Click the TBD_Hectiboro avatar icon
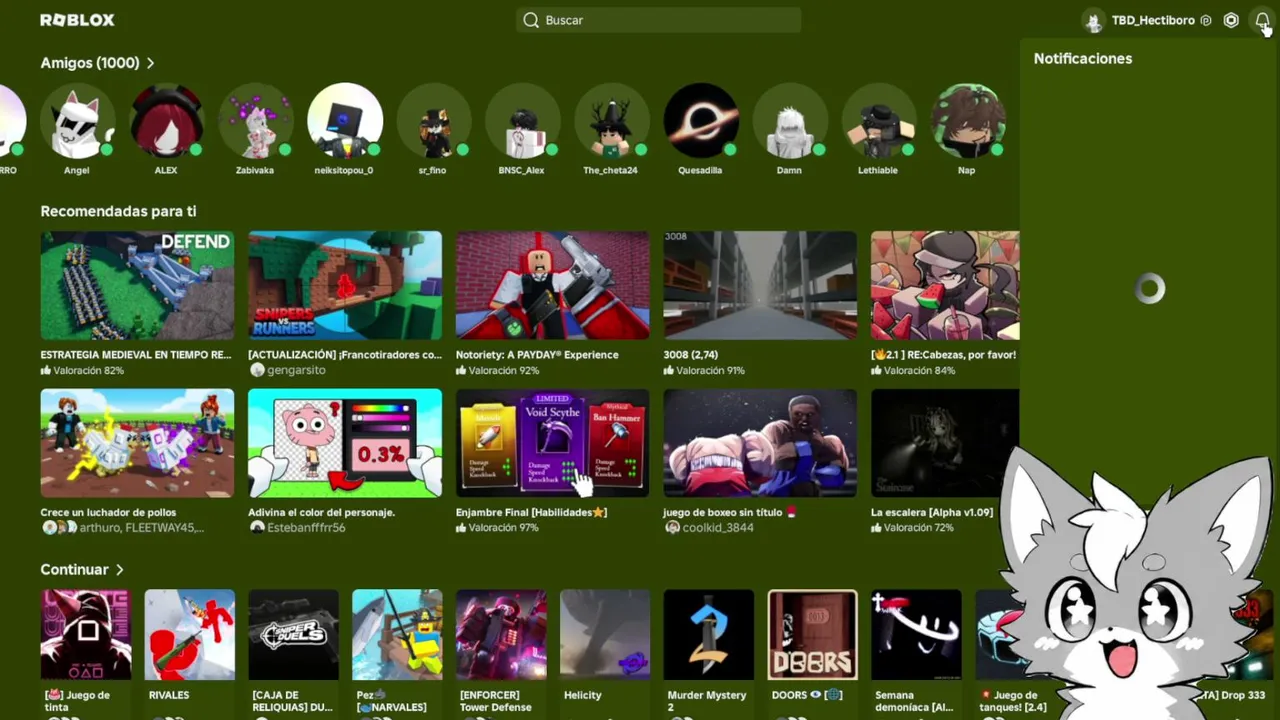1280x720 pixels. [x=1093, y=21]
